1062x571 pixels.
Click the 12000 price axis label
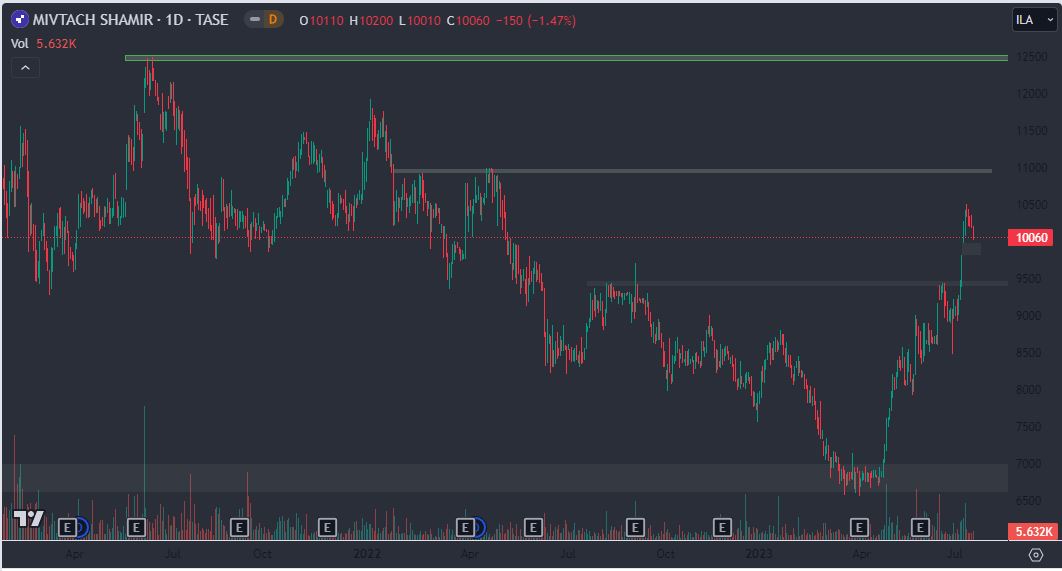point(1032,93)
